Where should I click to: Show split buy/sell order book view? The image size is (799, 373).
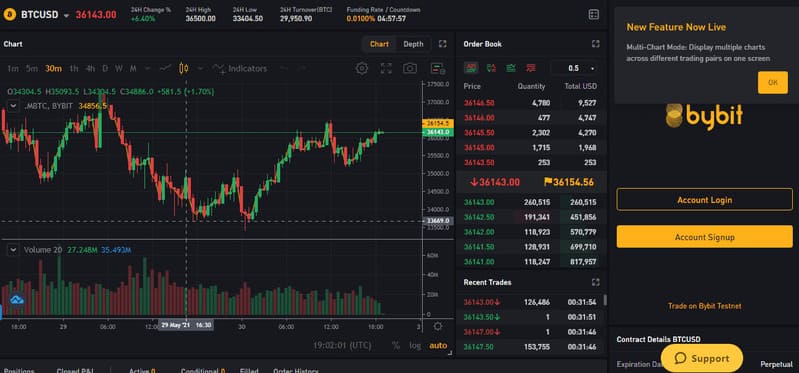[x=491, y=68]
